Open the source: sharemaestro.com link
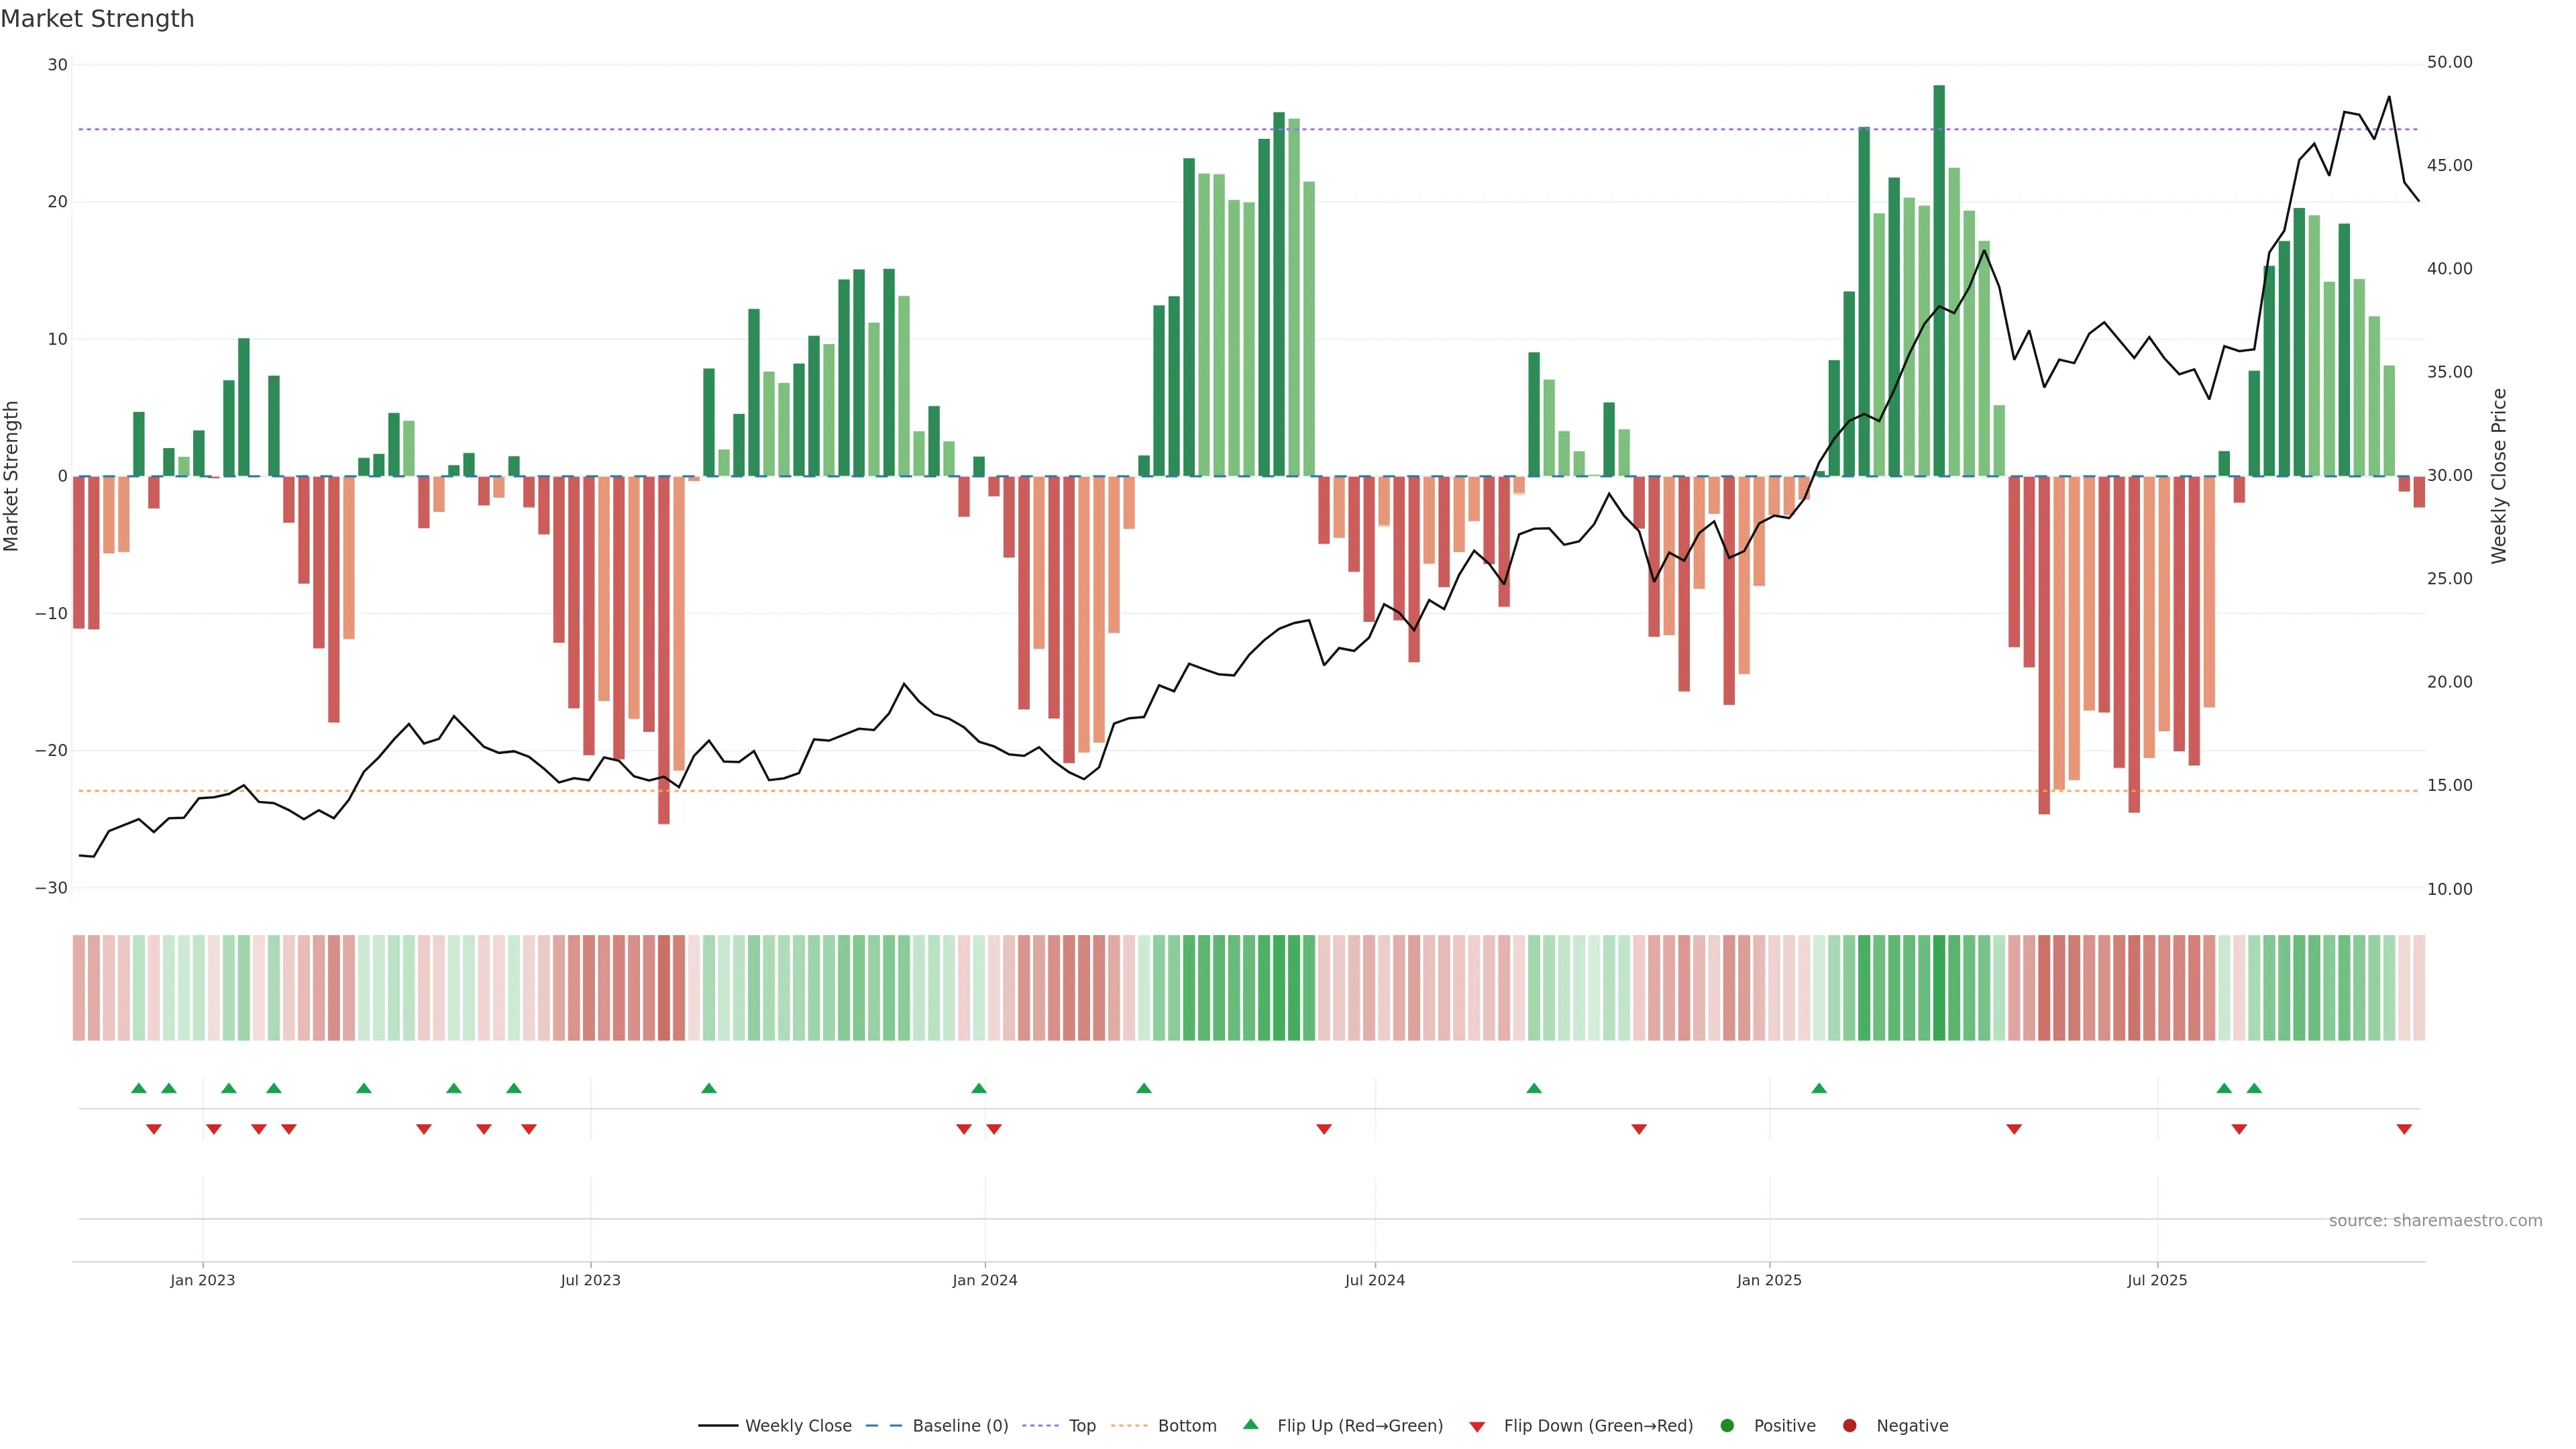The image size is (2576, 1449). pos(2435,1220)
